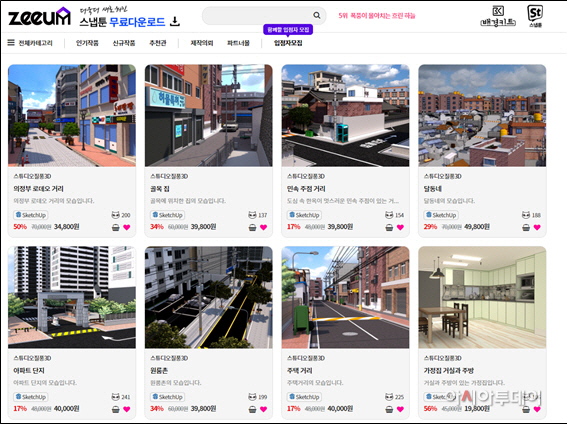
Task: Add 달동네 to basket
Action: (x=526, y=227)
